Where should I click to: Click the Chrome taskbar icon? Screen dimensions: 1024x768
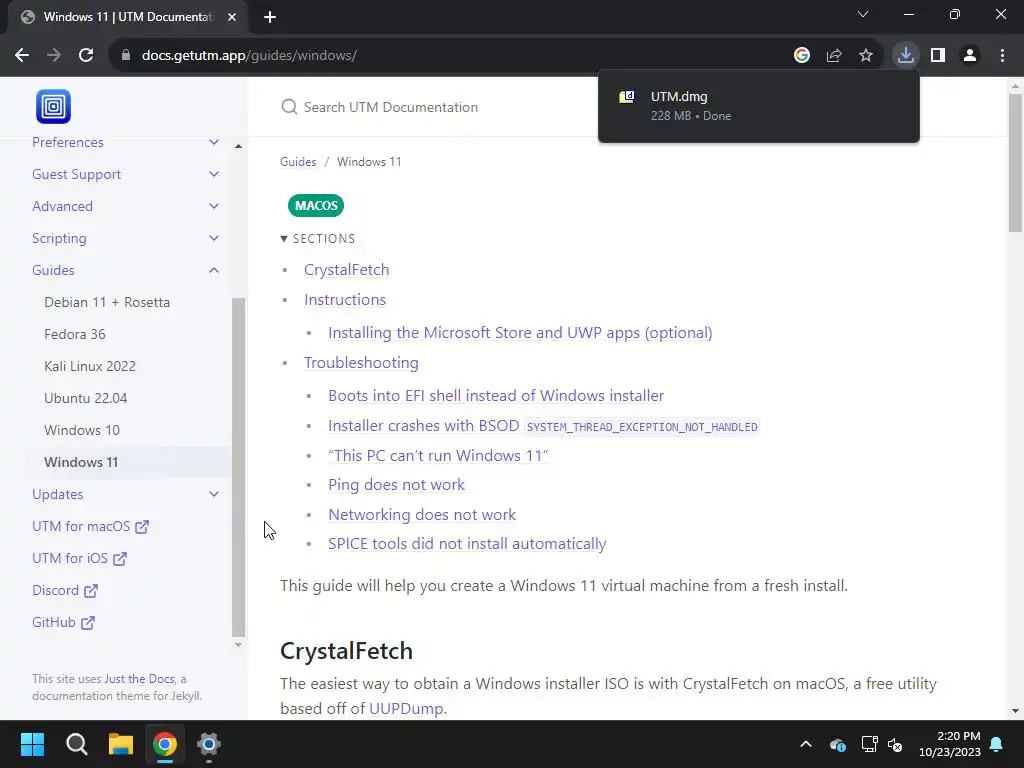(165, 744)
